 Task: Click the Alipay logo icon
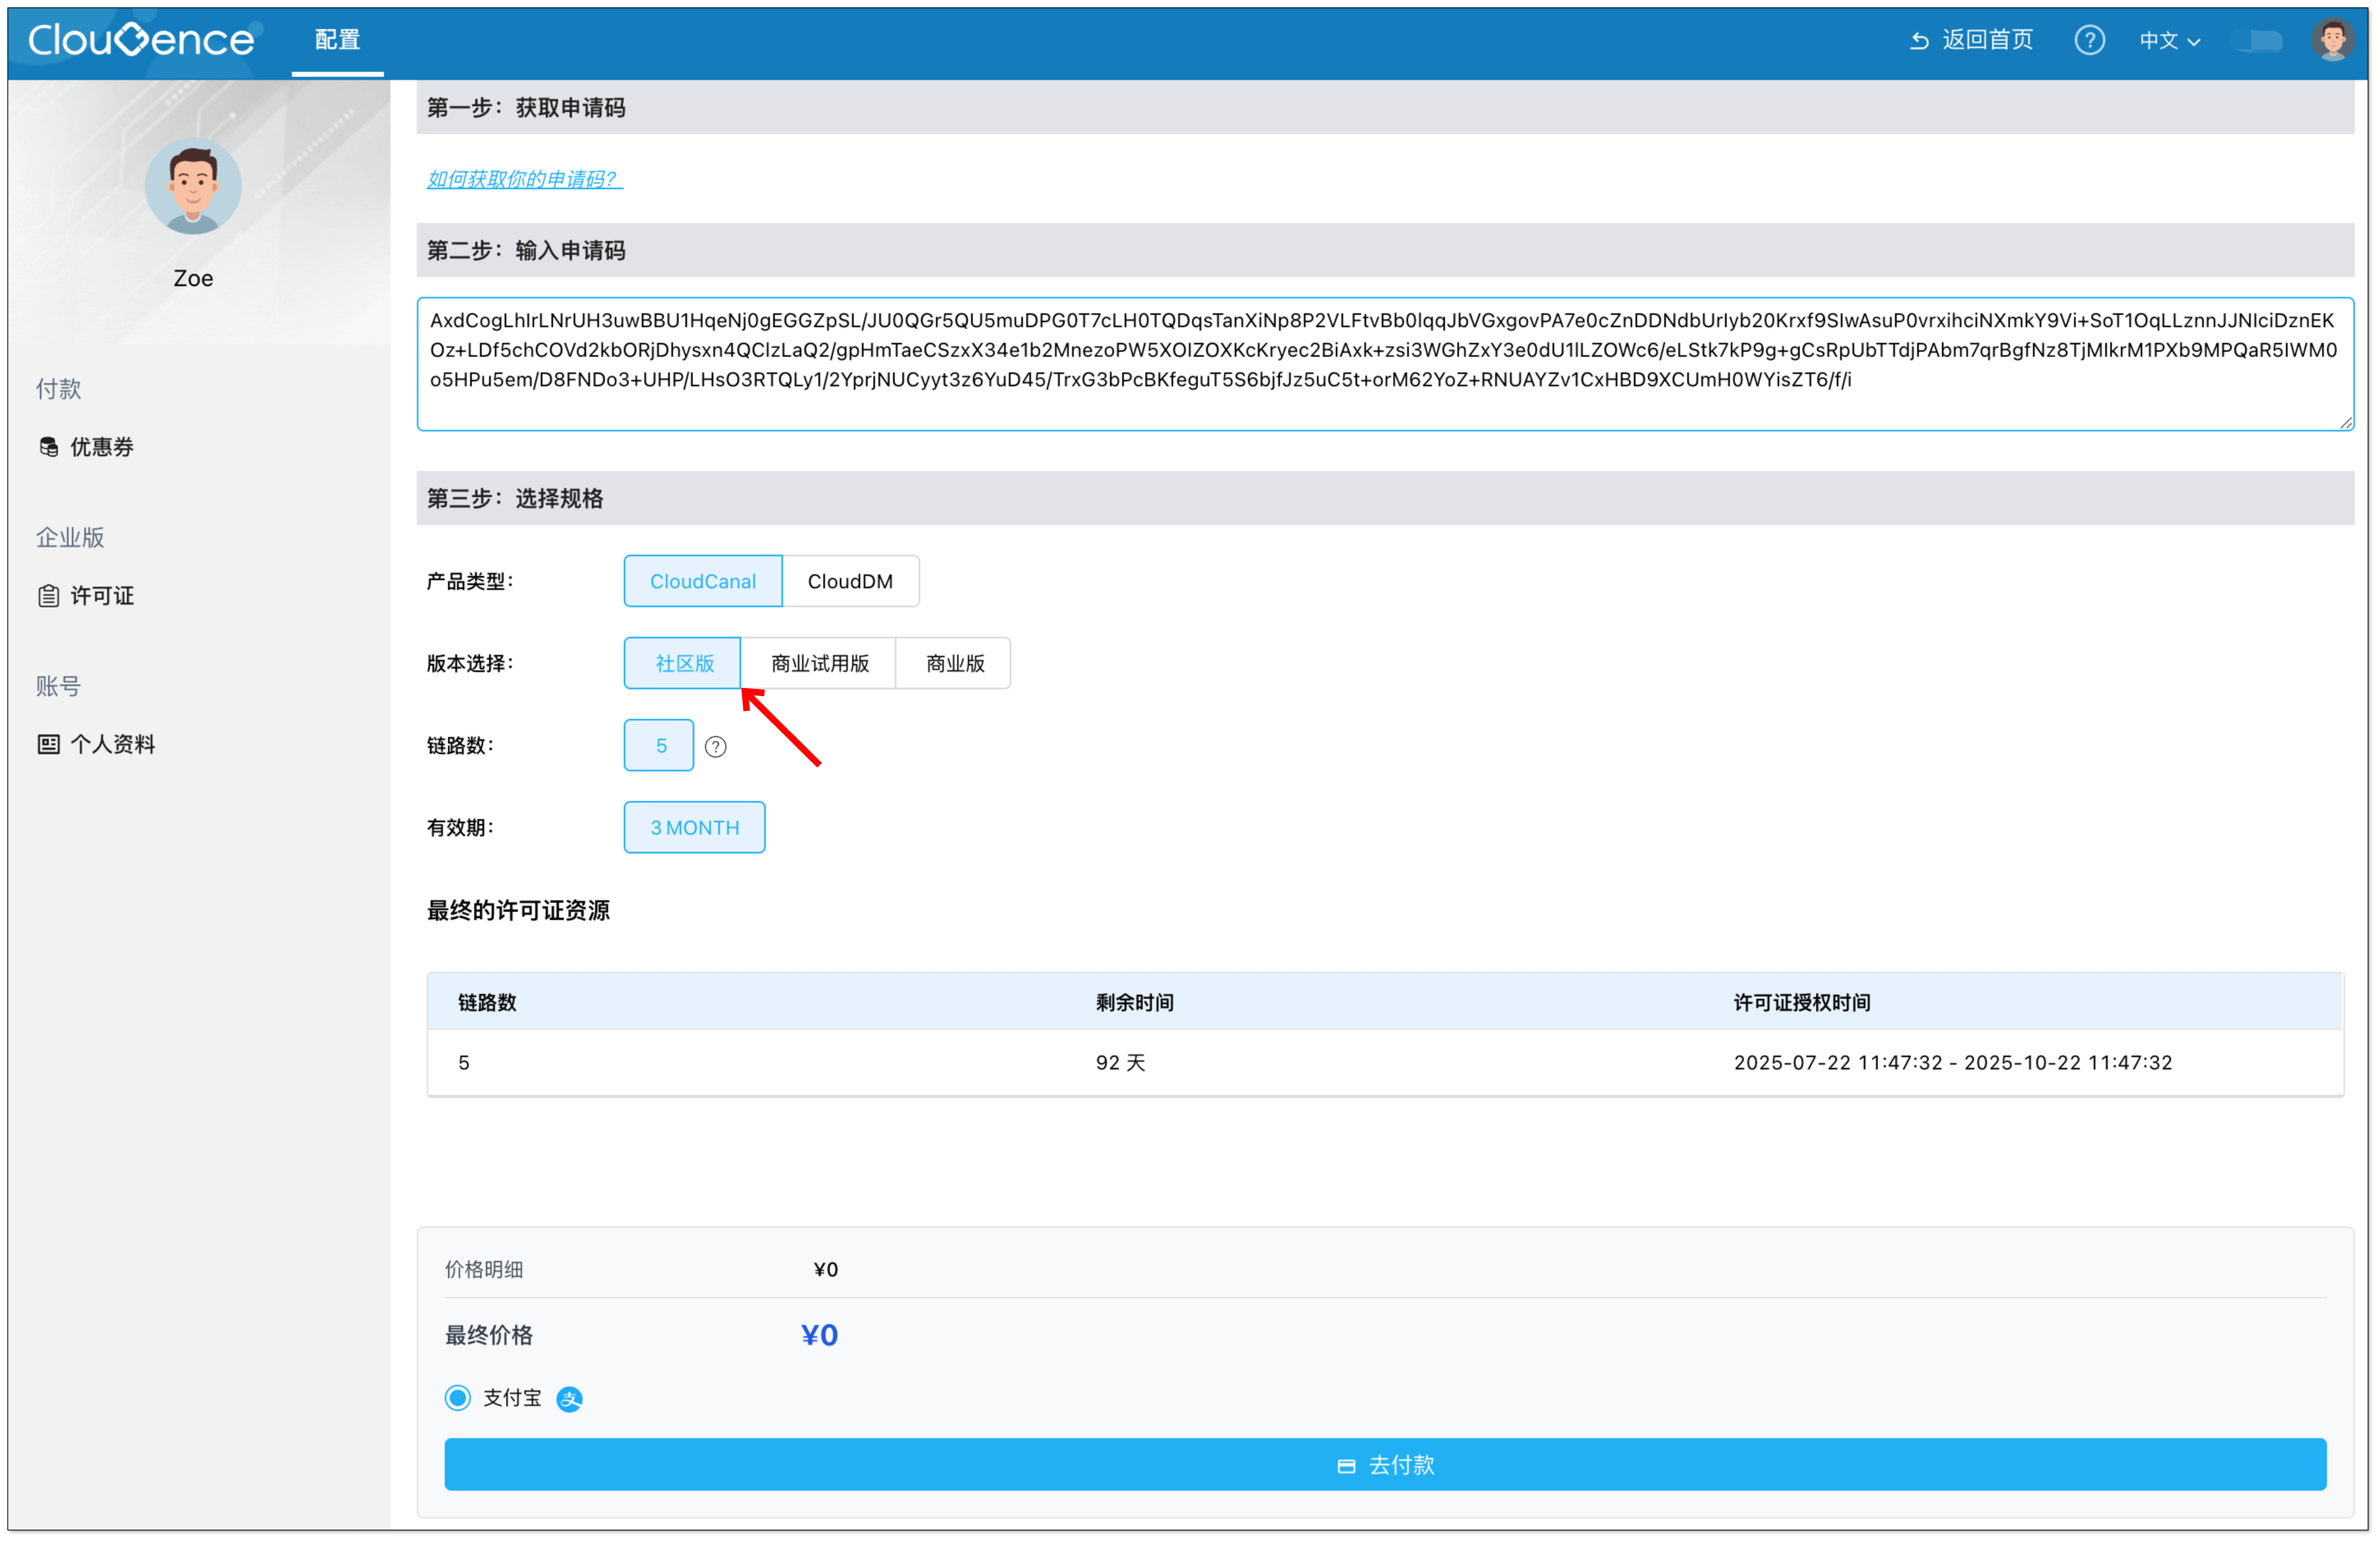(x=570, y=1399)
